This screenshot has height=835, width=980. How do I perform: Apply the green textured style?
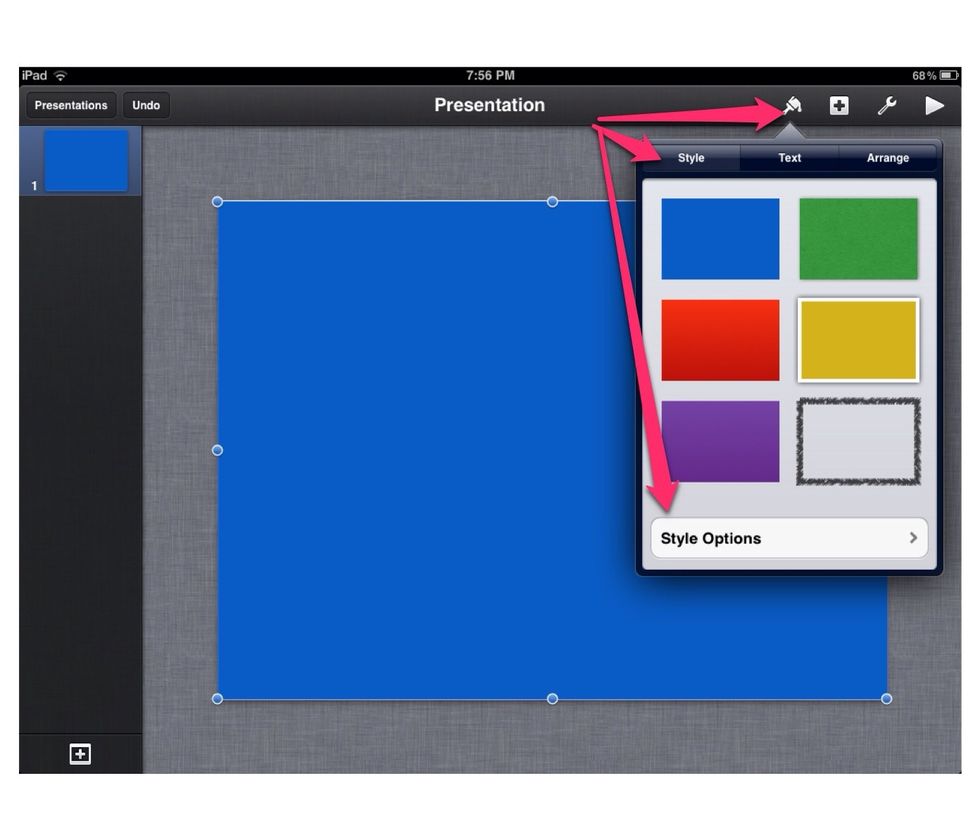[x=858, y=239]
